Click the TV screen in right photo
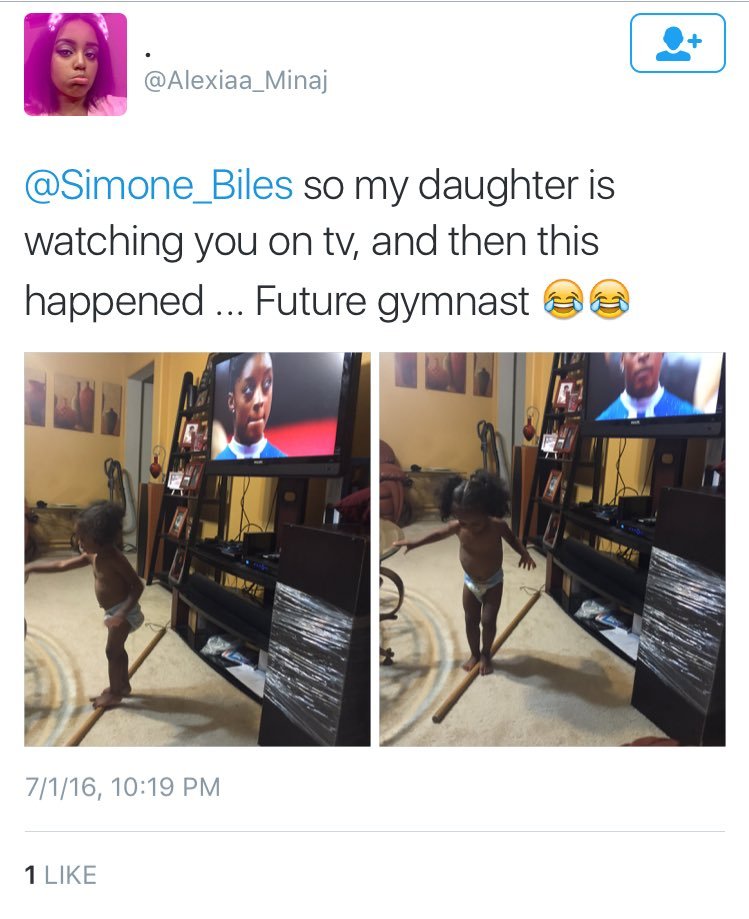The width and height of the screenshot is (749, 919). 655,386
